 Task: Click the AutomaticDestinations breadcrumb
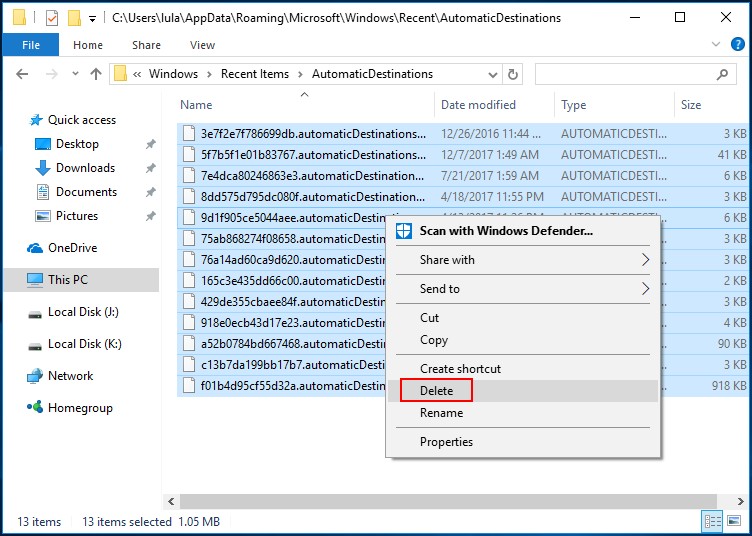(373, 74)
